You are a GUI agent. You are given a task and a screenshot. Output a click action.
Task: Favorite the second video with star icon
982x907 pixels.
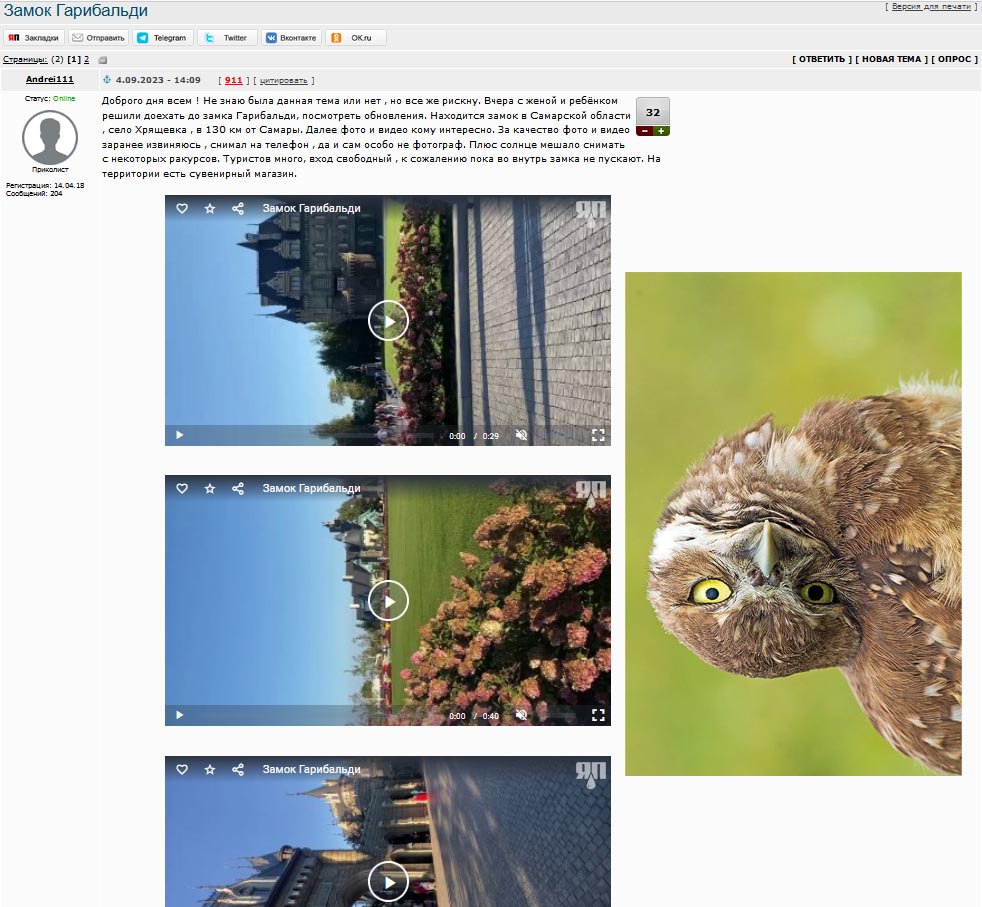(210, 489)
